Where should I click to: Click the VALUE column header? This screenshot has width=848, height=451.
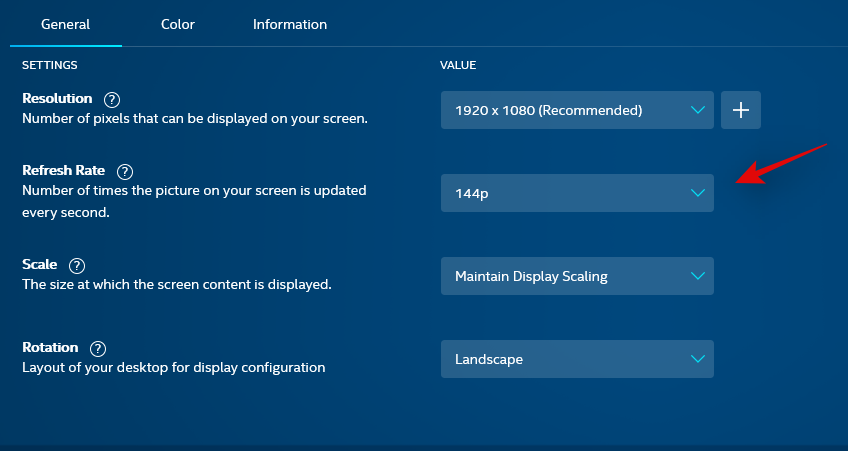coord(458,65)
